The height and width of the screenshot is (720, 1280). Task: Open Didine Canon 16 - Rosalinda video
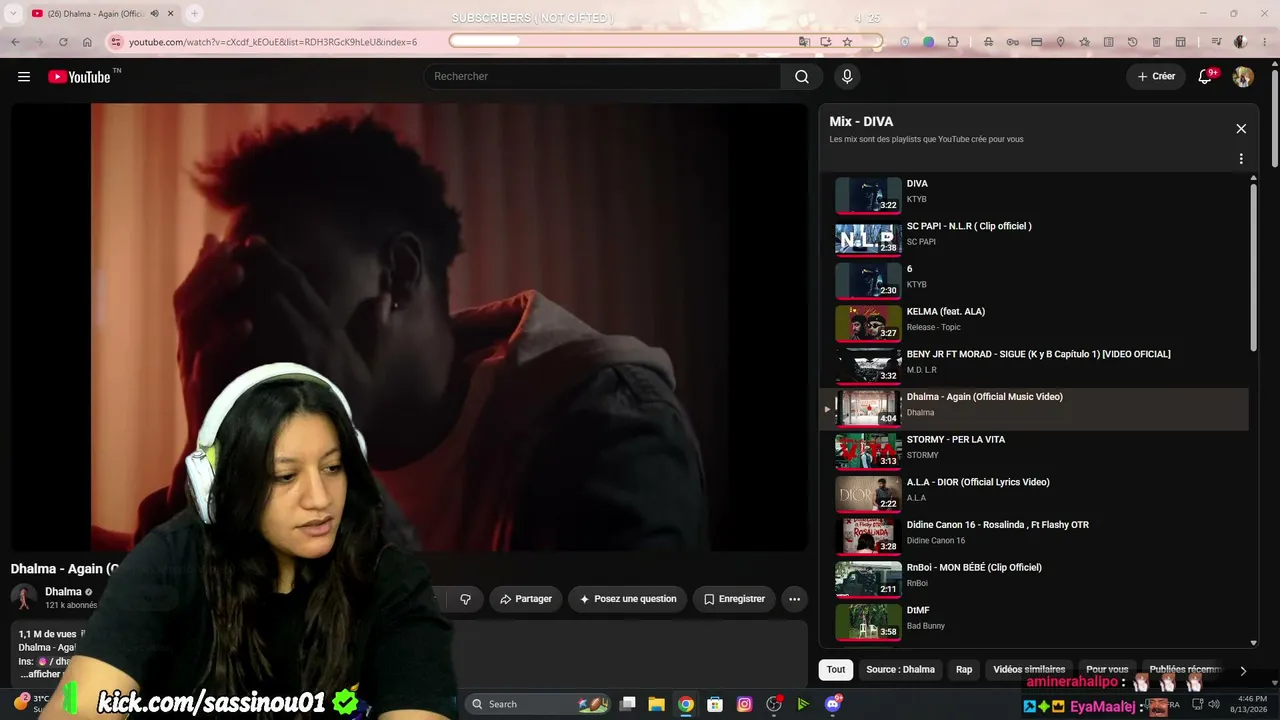coord(1034,536)
